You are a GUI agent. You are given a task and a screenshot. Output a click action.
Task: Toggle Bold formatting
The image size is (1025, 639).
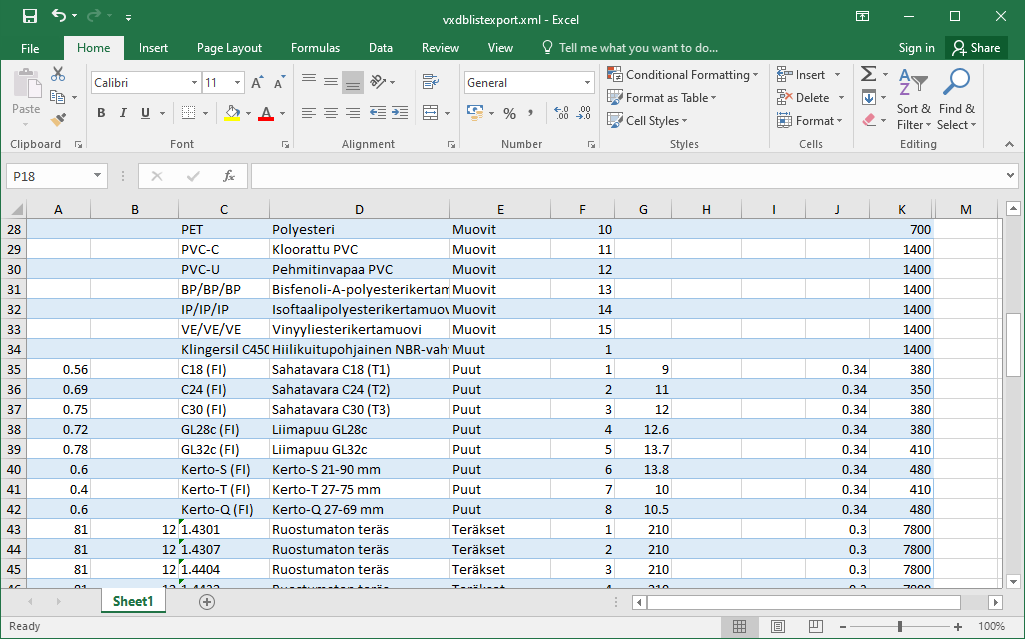[x=101, y=113]
